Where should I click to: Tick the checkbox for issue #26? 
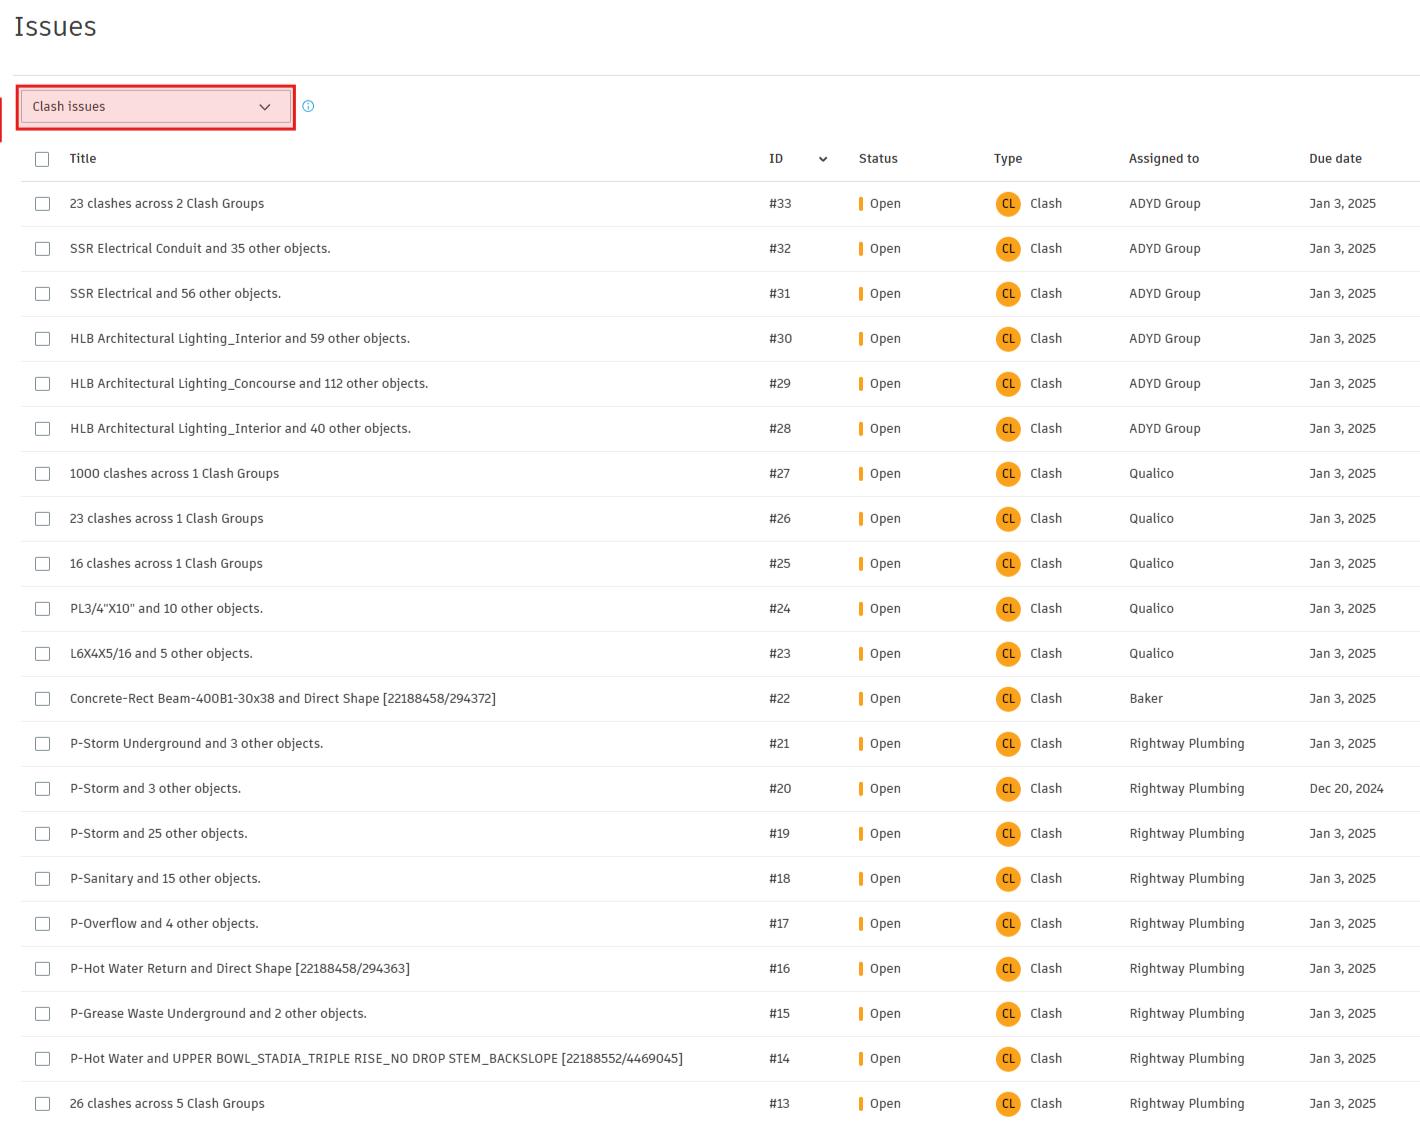42,519
